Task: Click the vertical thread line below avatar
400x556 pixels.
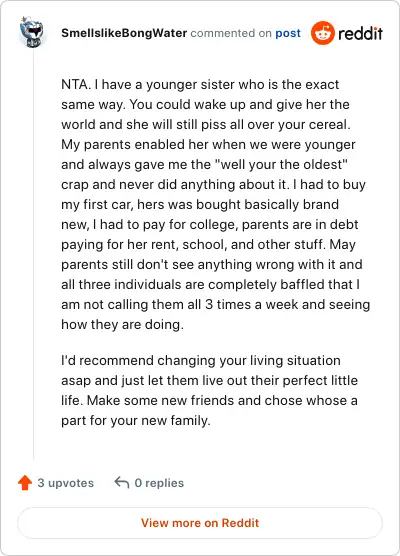Action: (x=34, y=254)
